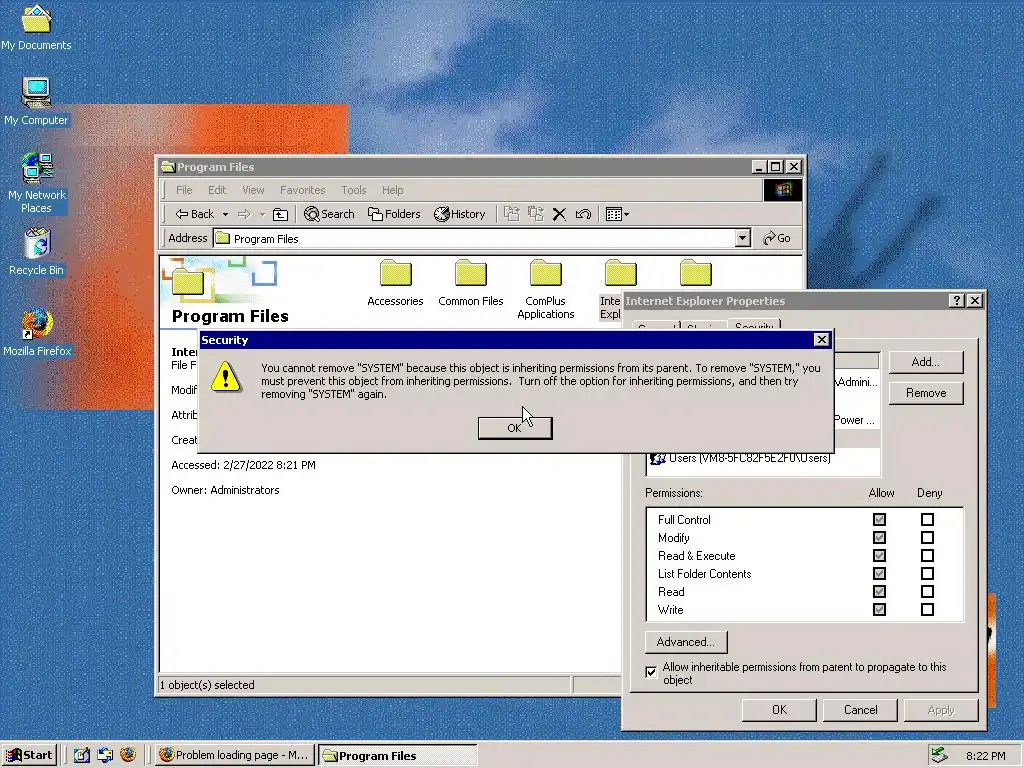Click OK in Internet Explorer Properties
The height and width of the screenshot is (768, 1024).
tap(779, 710)
